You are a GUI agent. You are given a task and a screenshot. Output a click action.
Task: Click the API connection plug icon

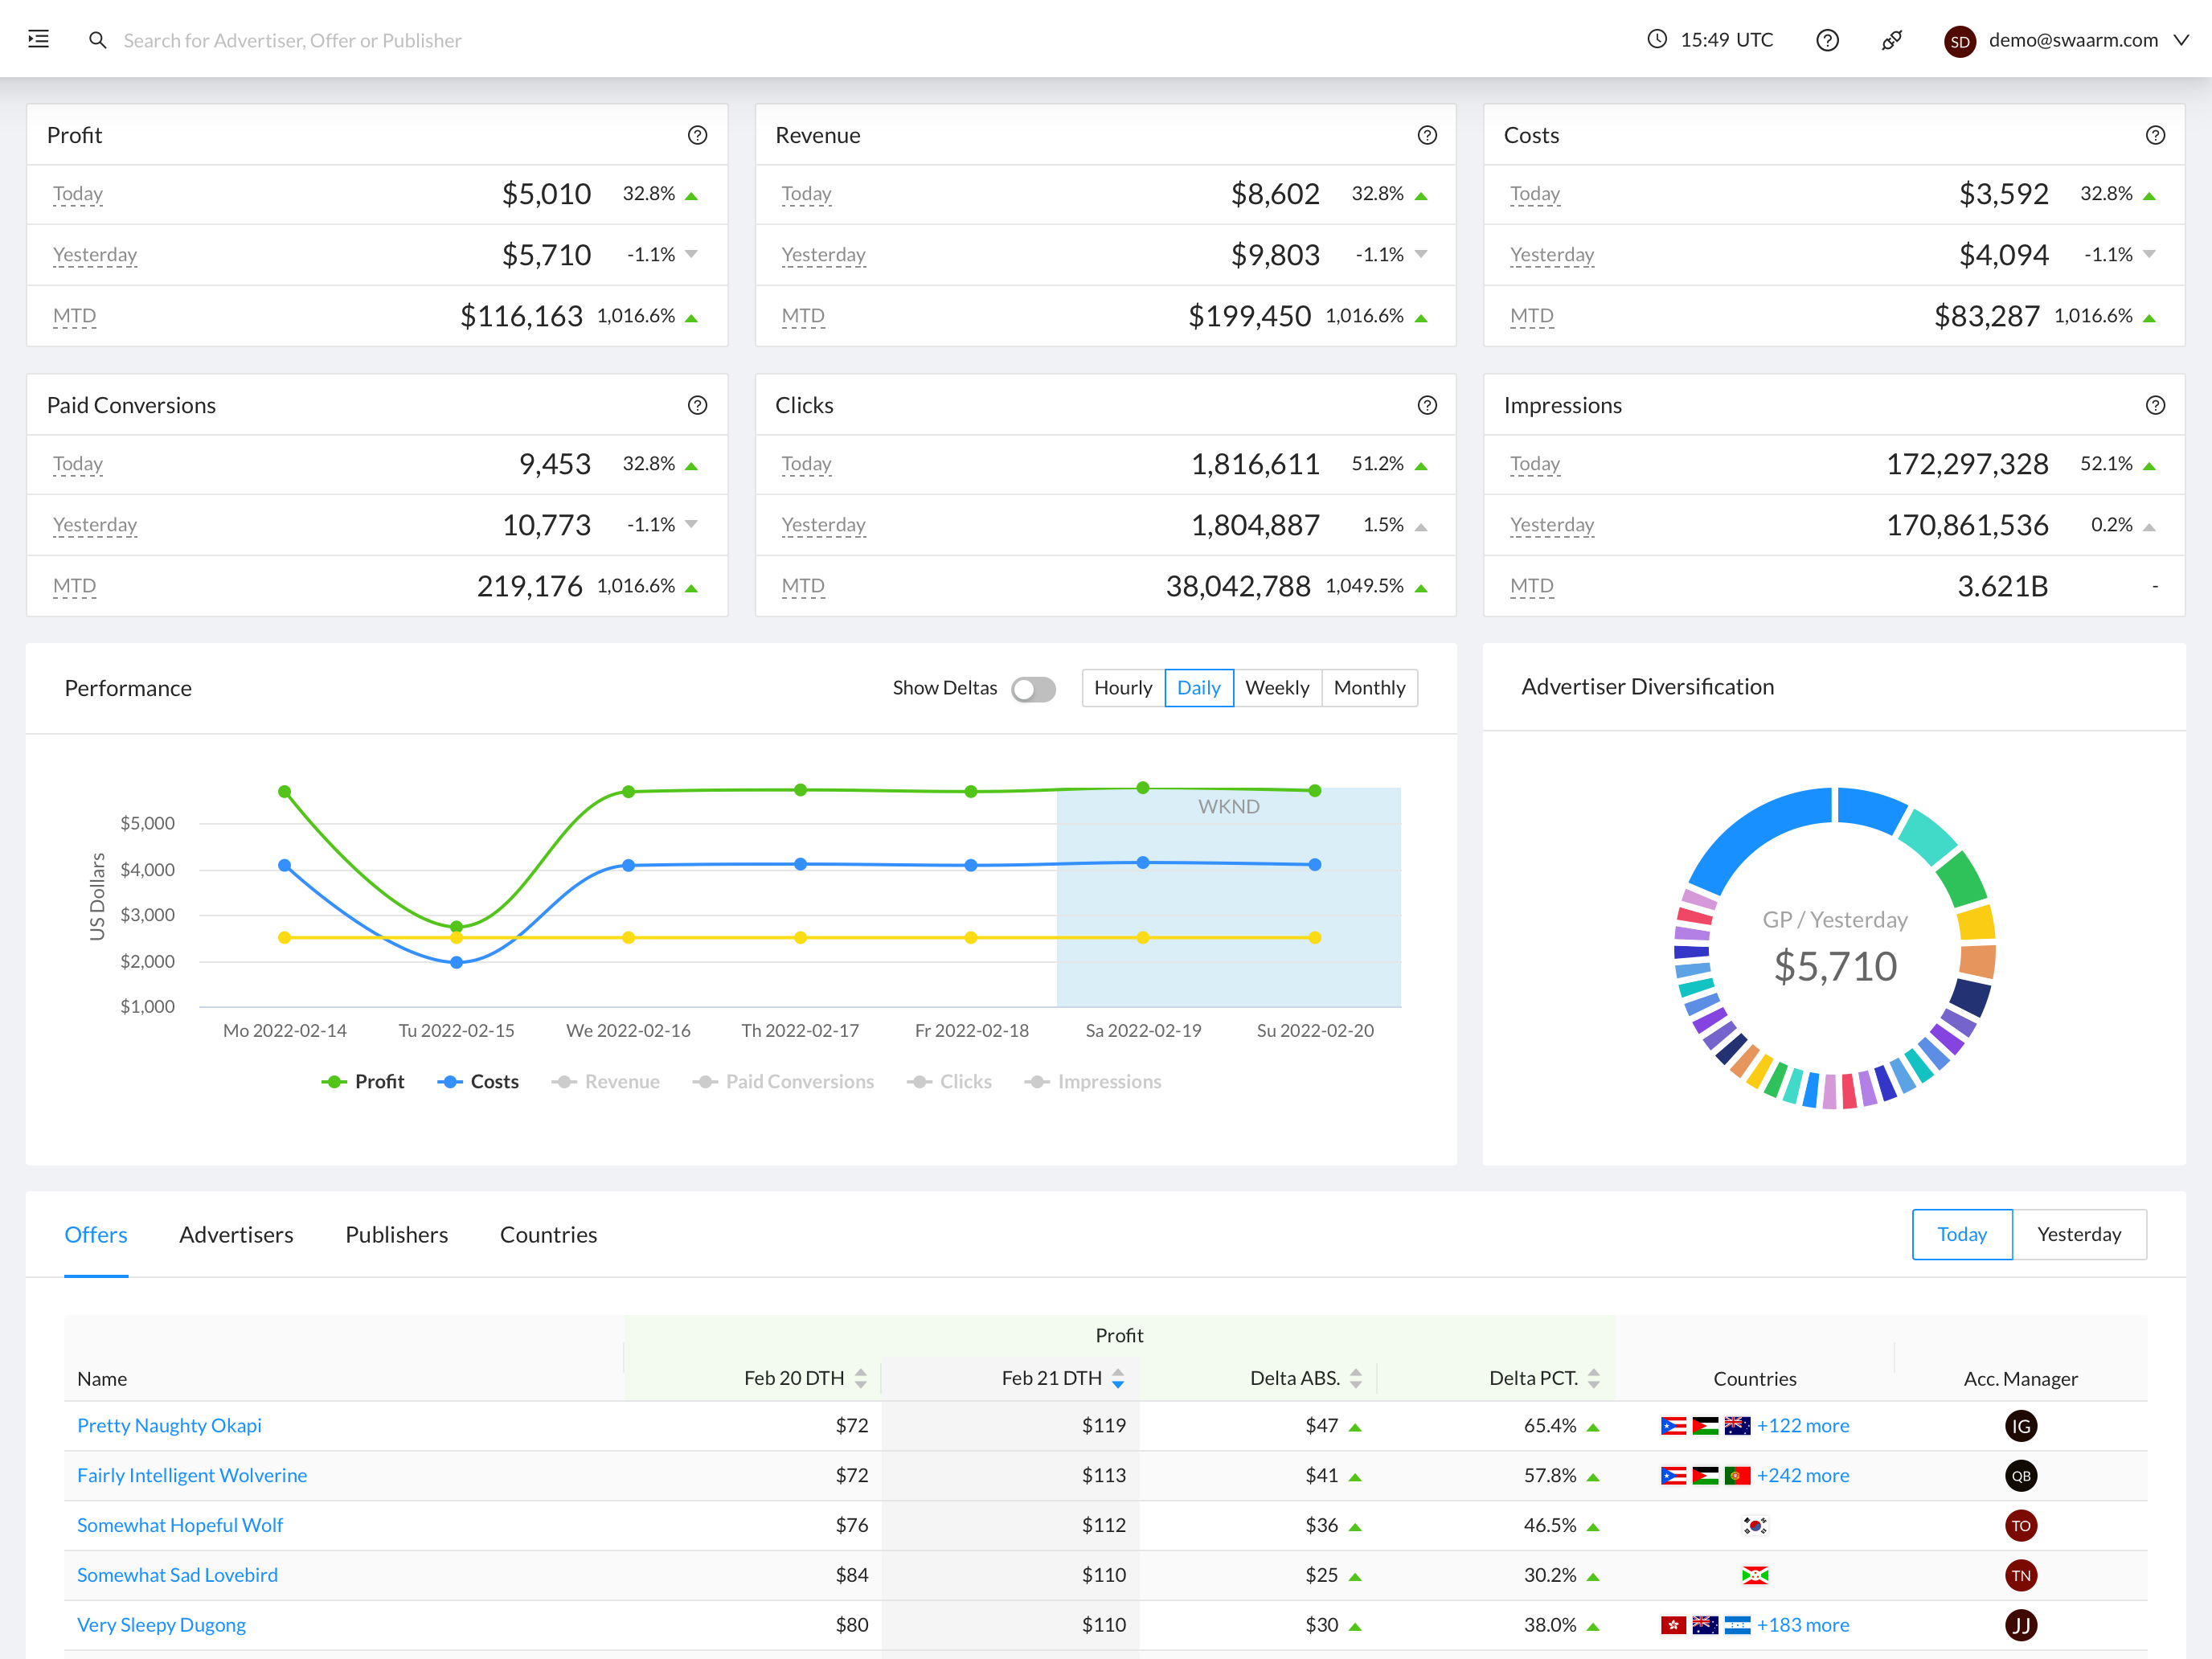tap(1892, 40)
